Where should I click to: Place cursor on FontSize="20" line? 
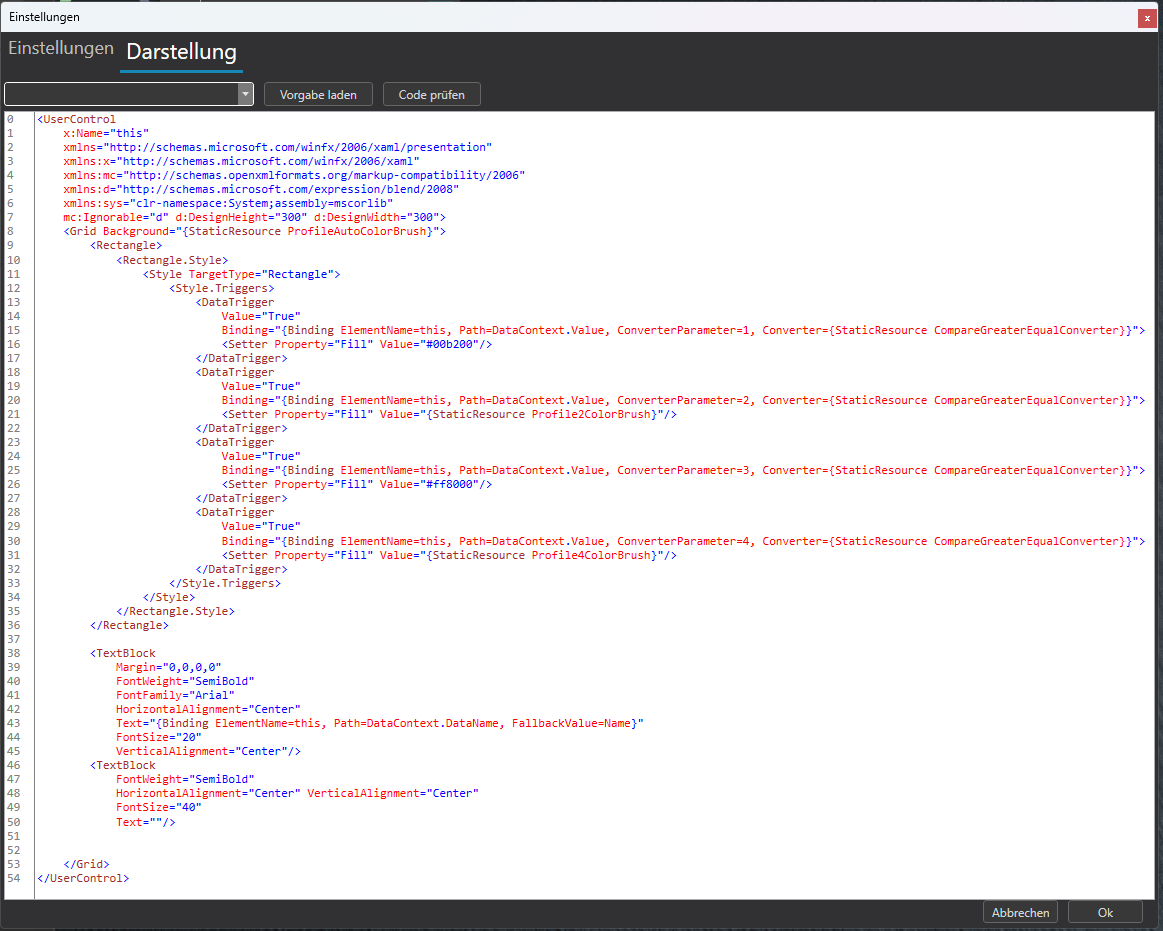[158, 737]
